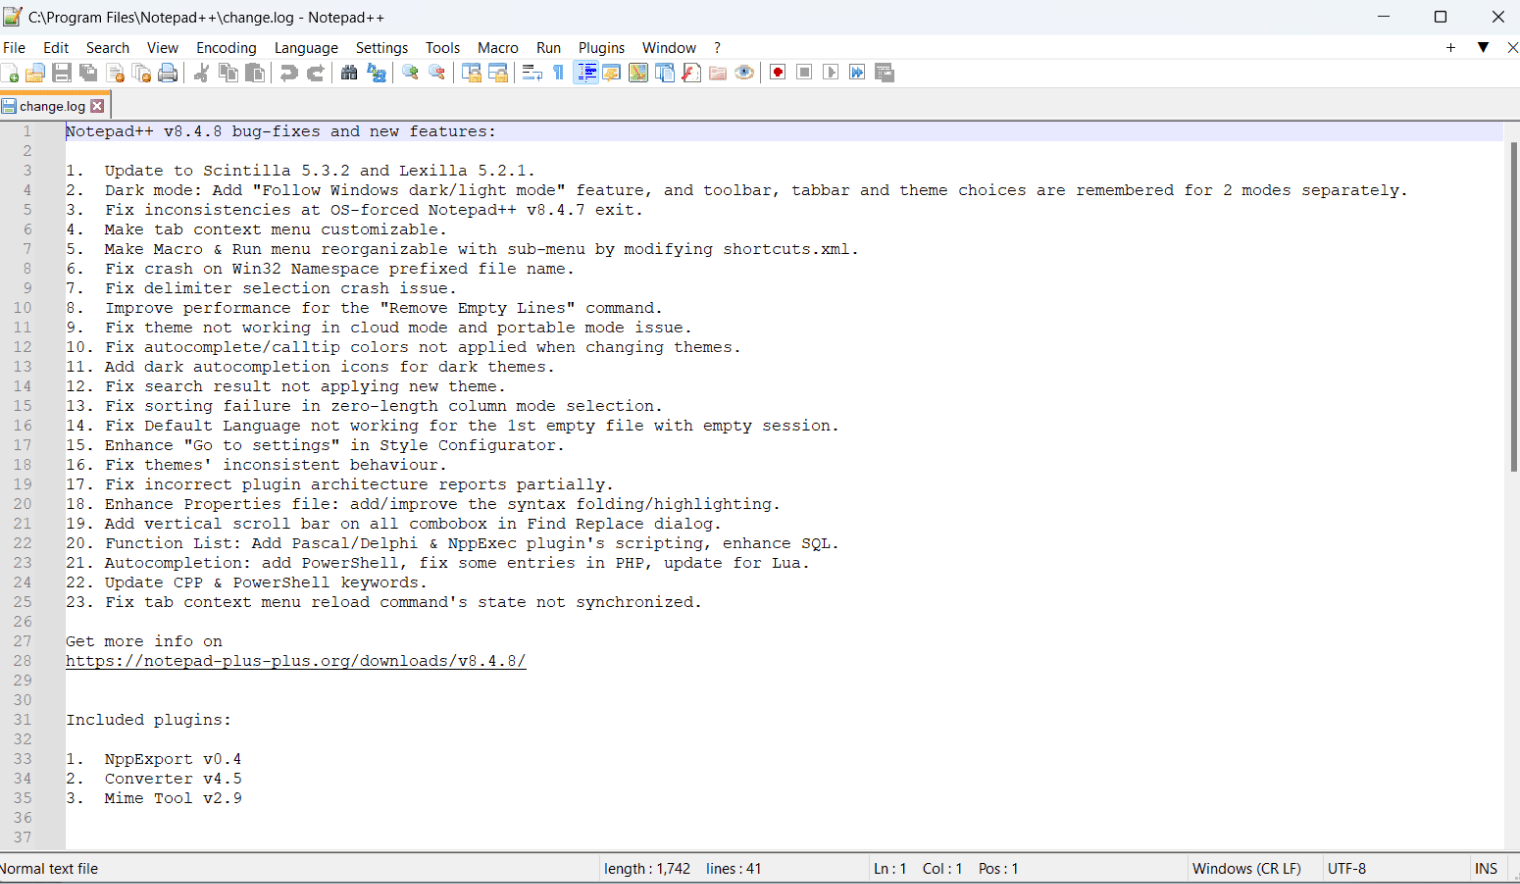The image size is (1520, 884).
Task: Save the document with the Save icon
Action: (x=62, y=73)
